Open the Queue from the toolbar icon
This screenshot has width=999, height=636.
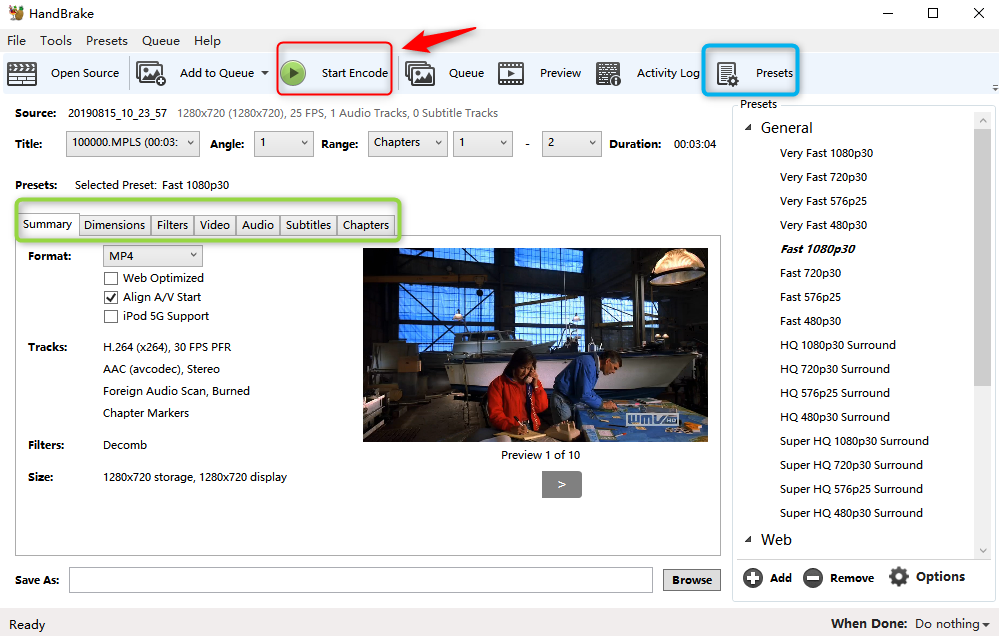point(420,73)
